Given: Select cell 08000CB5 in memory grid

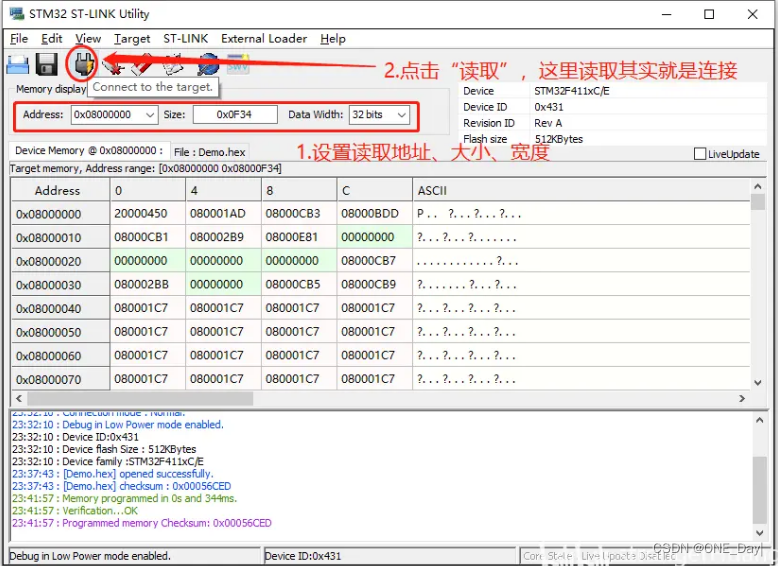Looking at the screenshot, I should pyautogui.click(x=299, y=285).
